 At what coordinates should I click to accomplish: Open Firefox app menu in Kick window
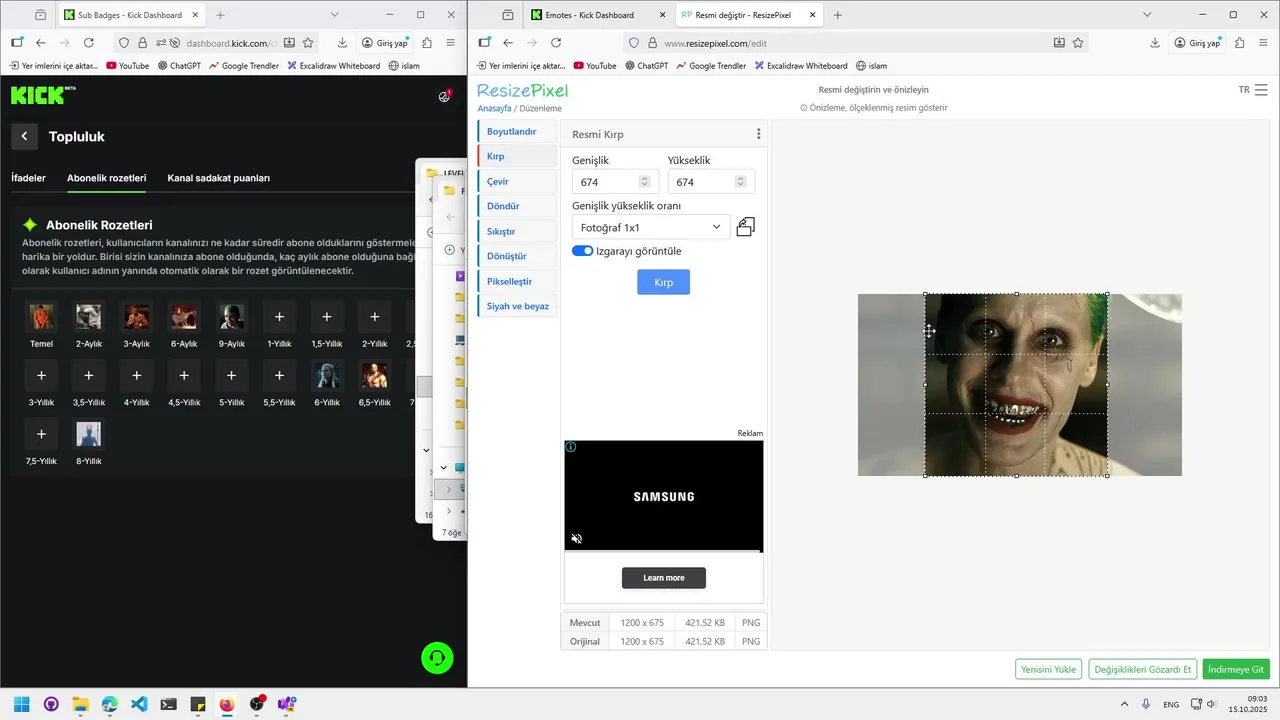[451, 43]
